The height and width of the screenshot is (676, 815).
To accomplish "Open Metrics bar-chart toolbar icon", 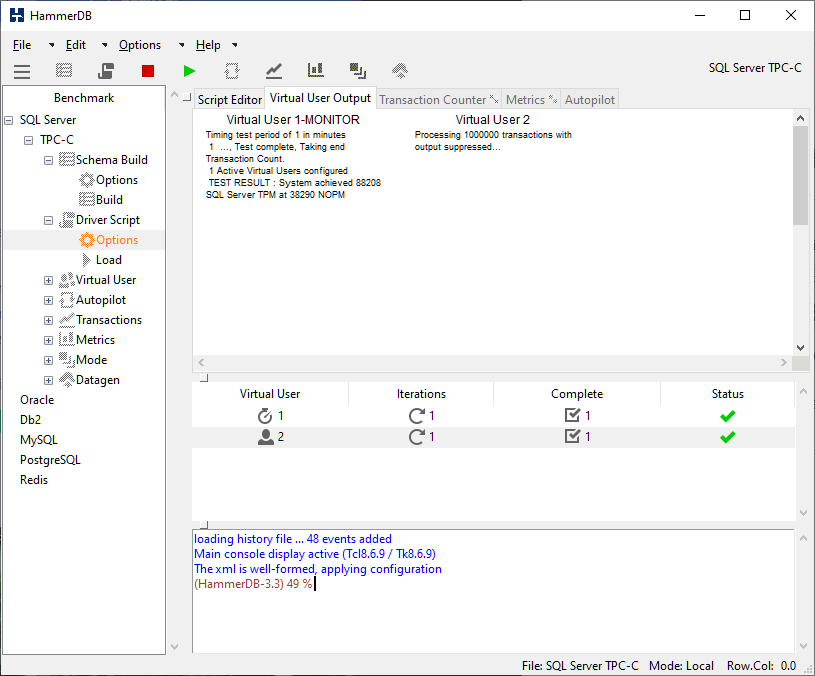I will coord(316,70).
